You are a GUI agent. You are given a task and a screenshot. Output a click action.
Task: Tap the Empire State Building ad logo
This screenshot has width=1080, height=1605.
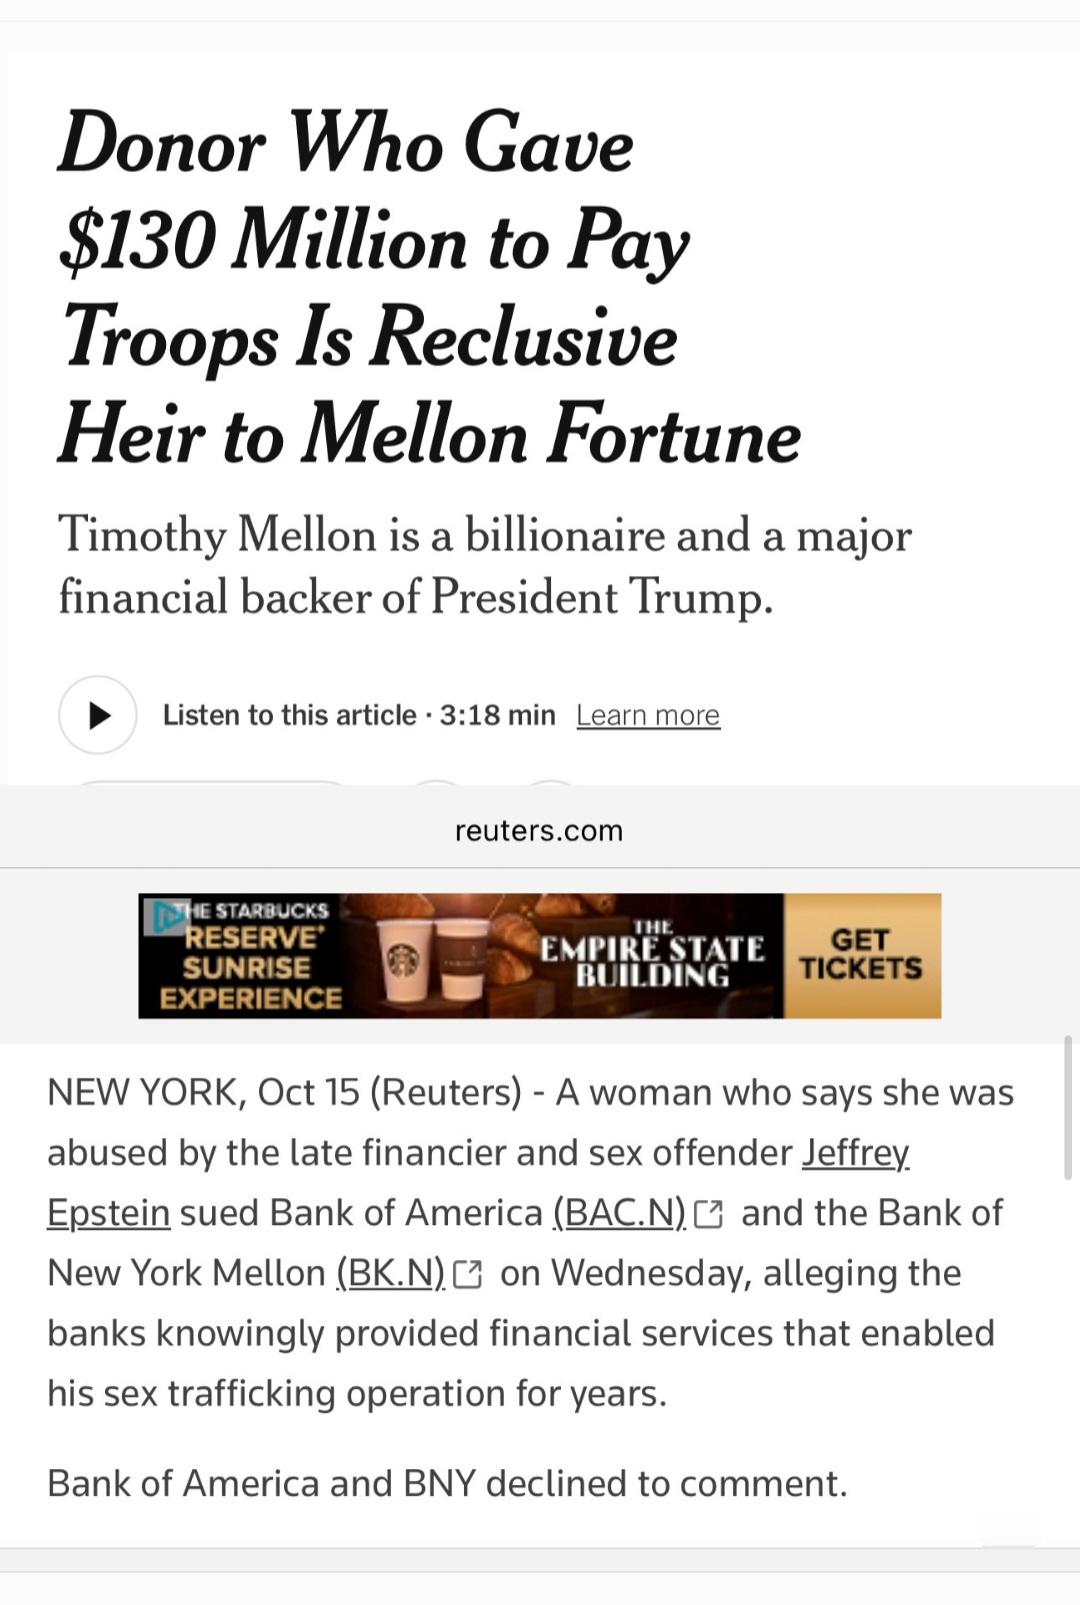(652, 957)
